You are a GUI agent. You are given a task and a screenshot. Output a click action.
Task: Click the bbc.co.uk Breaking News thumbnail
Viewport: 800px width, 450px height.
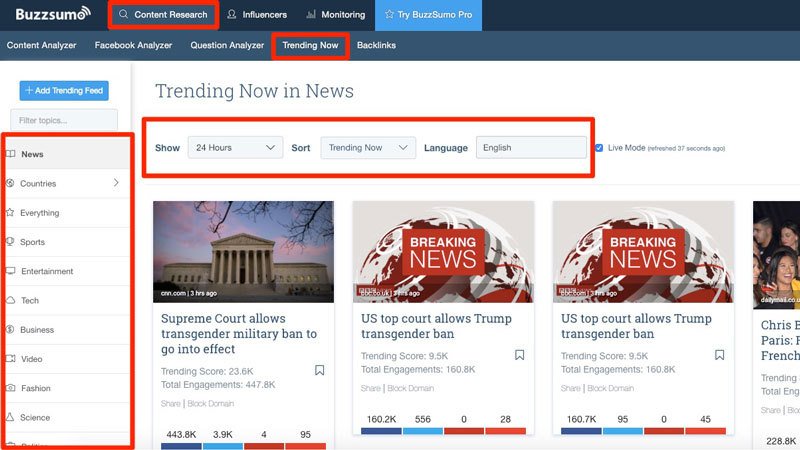tap(443, 252)
